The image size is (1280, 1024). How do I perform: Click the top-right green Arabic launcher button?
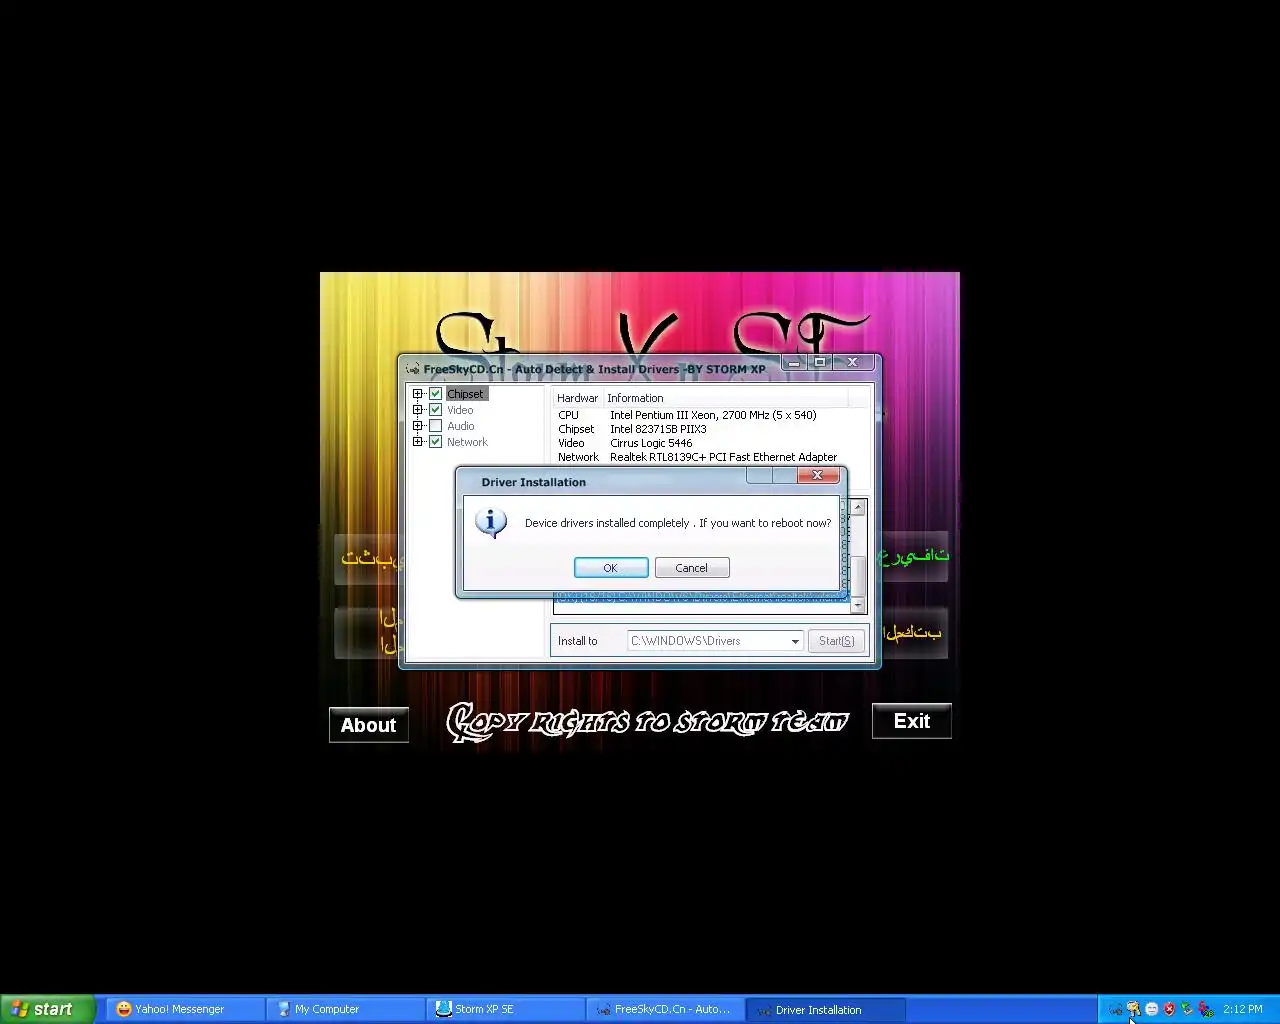[914, 556]
